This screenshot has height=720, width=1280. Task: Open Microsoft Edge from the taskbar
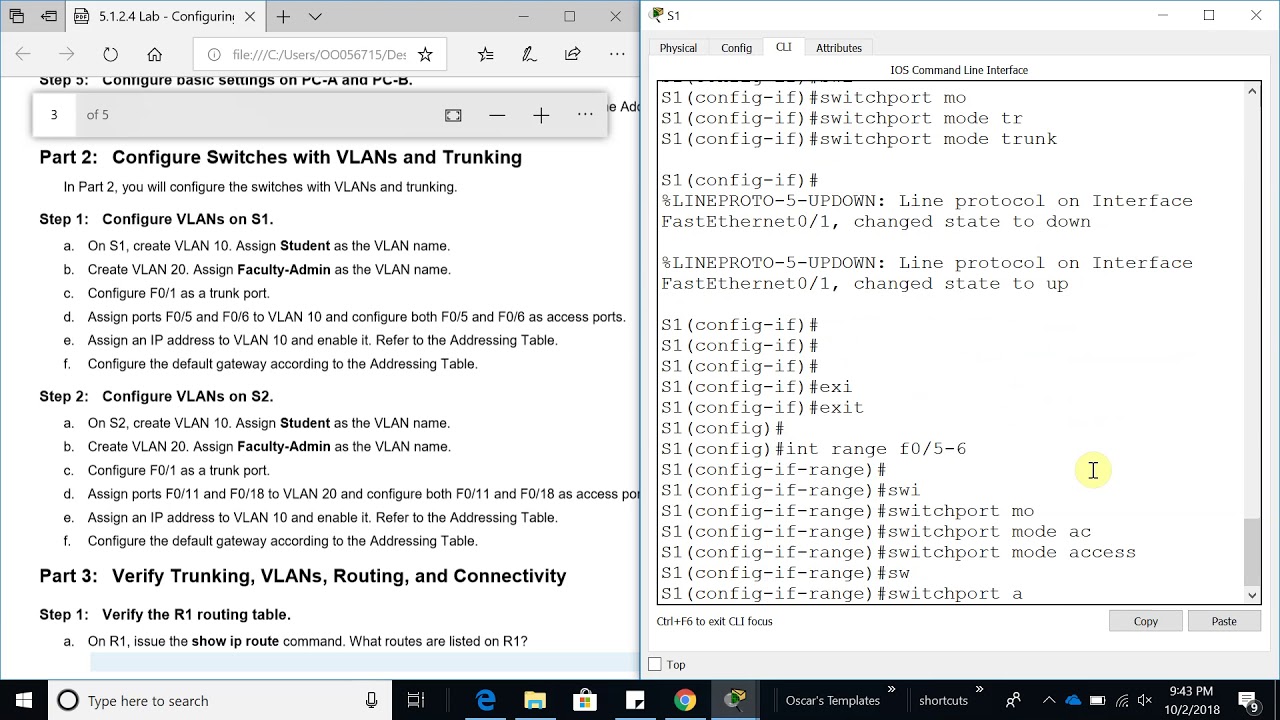[x=486, y=700]
